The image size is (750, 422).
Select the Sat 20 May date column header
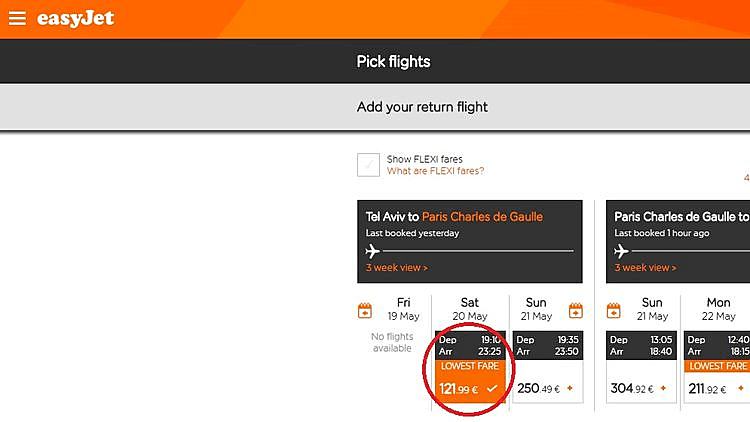point(469,309)
